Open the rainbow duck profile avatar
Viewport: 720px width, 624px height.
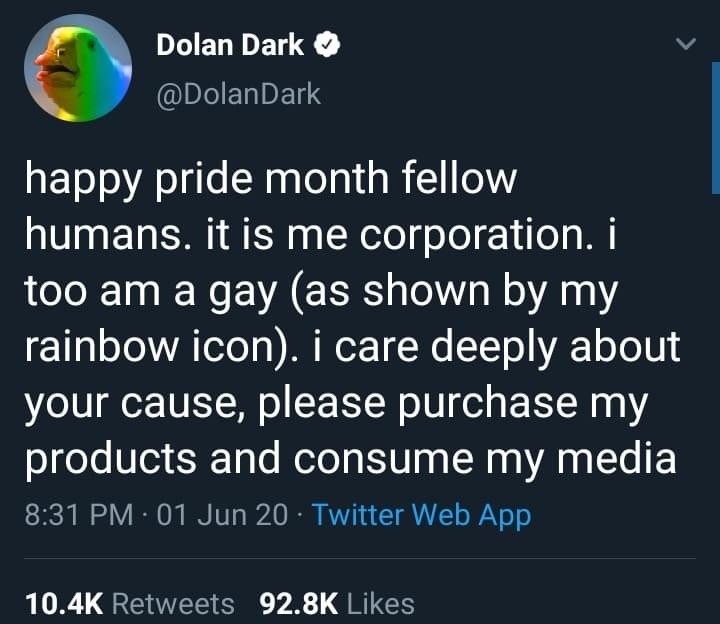[78, 68]
